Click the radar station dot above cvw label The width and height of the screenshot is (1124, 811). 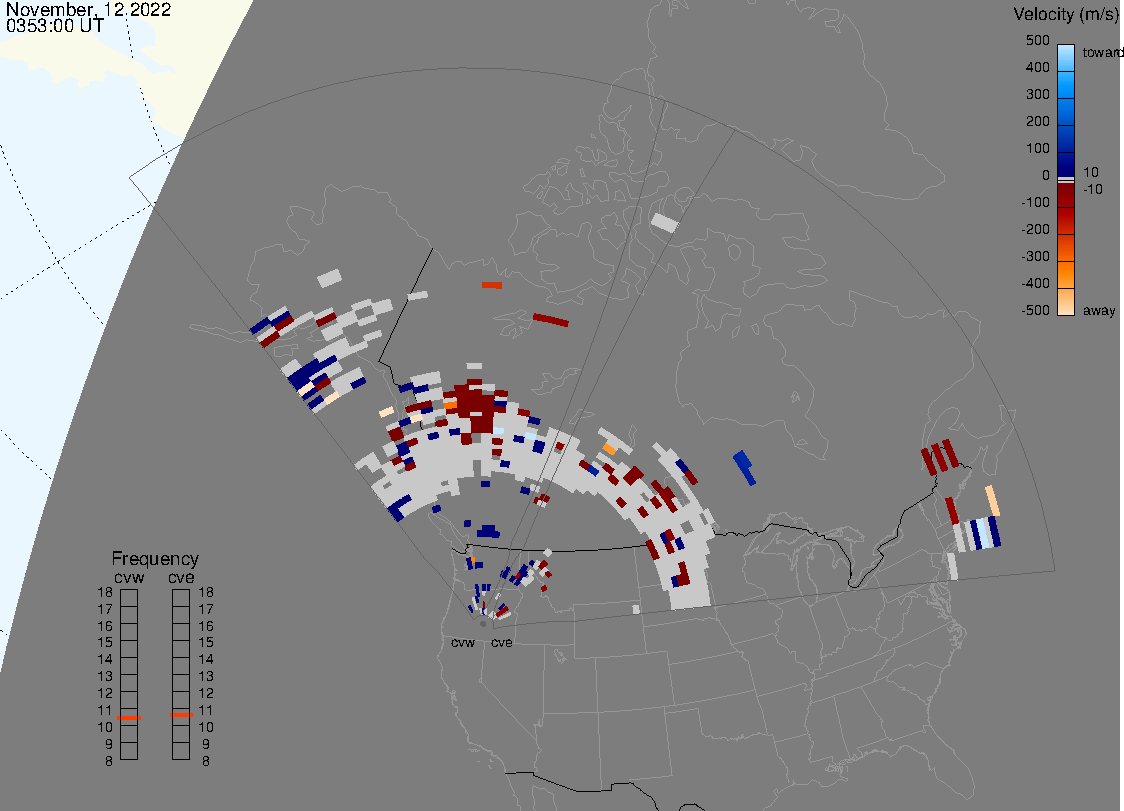point(482,624)
